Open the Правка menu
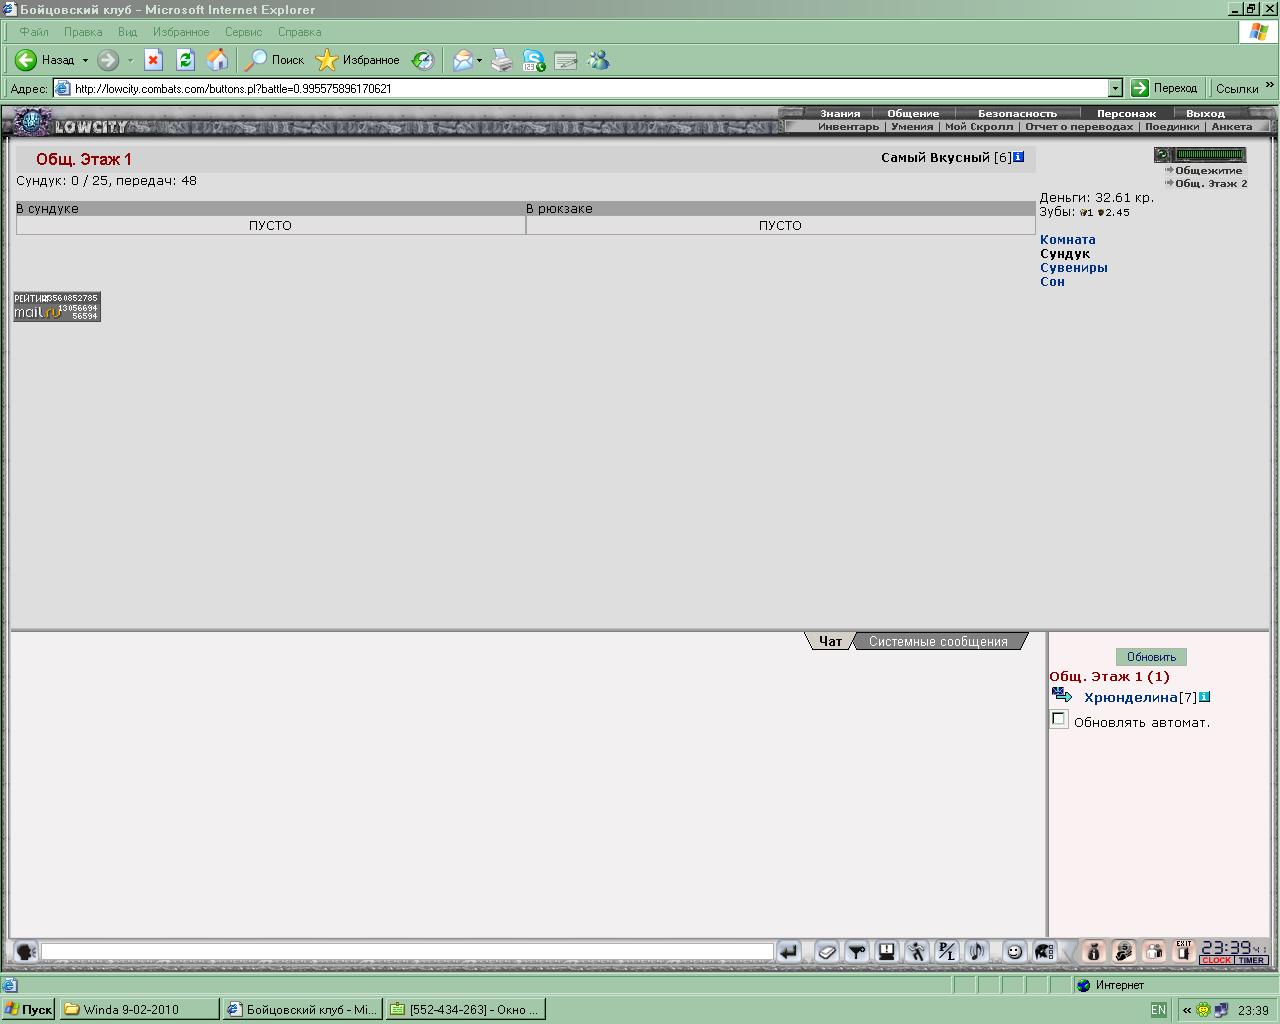Screen dimensions: 1280x1024 coord(83,32)
